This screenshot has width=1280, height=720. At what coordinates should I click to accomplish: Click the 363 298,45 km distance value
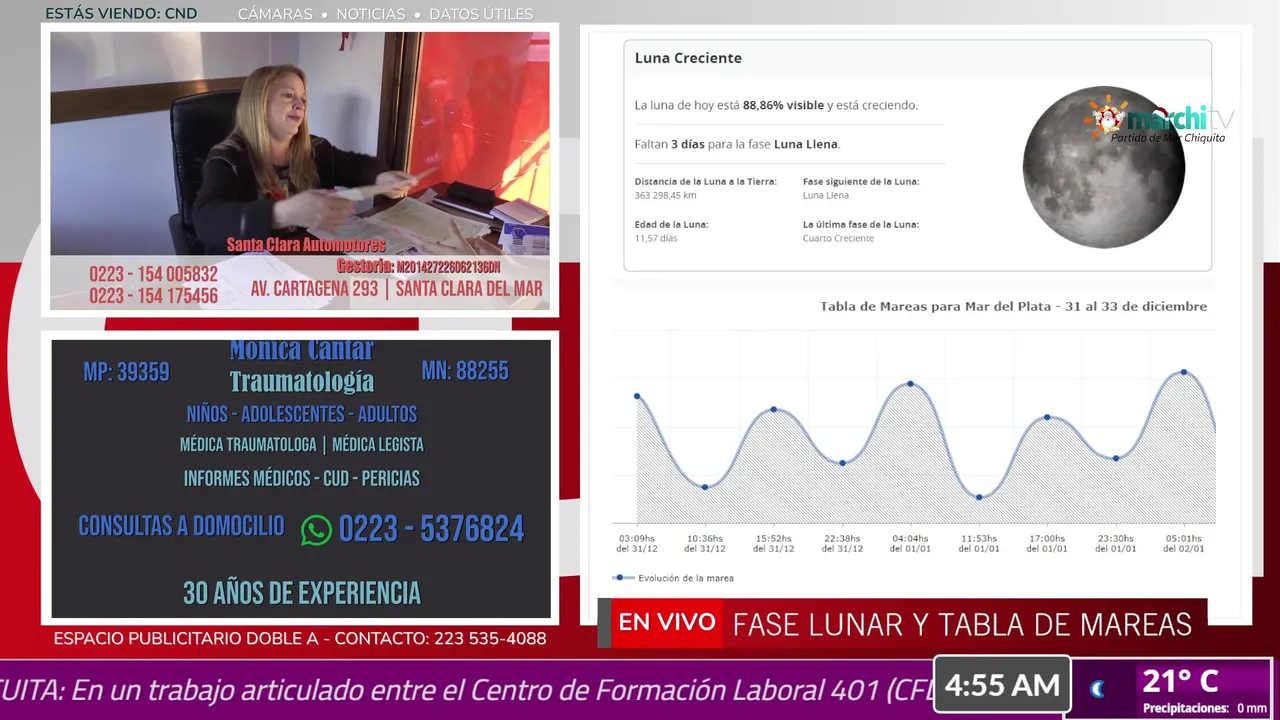tap(666, 195)
